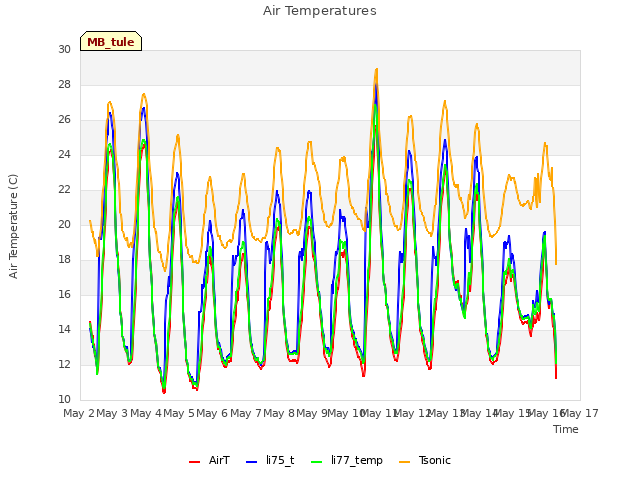Click the May 5 x-axis tick label
The image size is (640, 480).
[x=179, y=413]
